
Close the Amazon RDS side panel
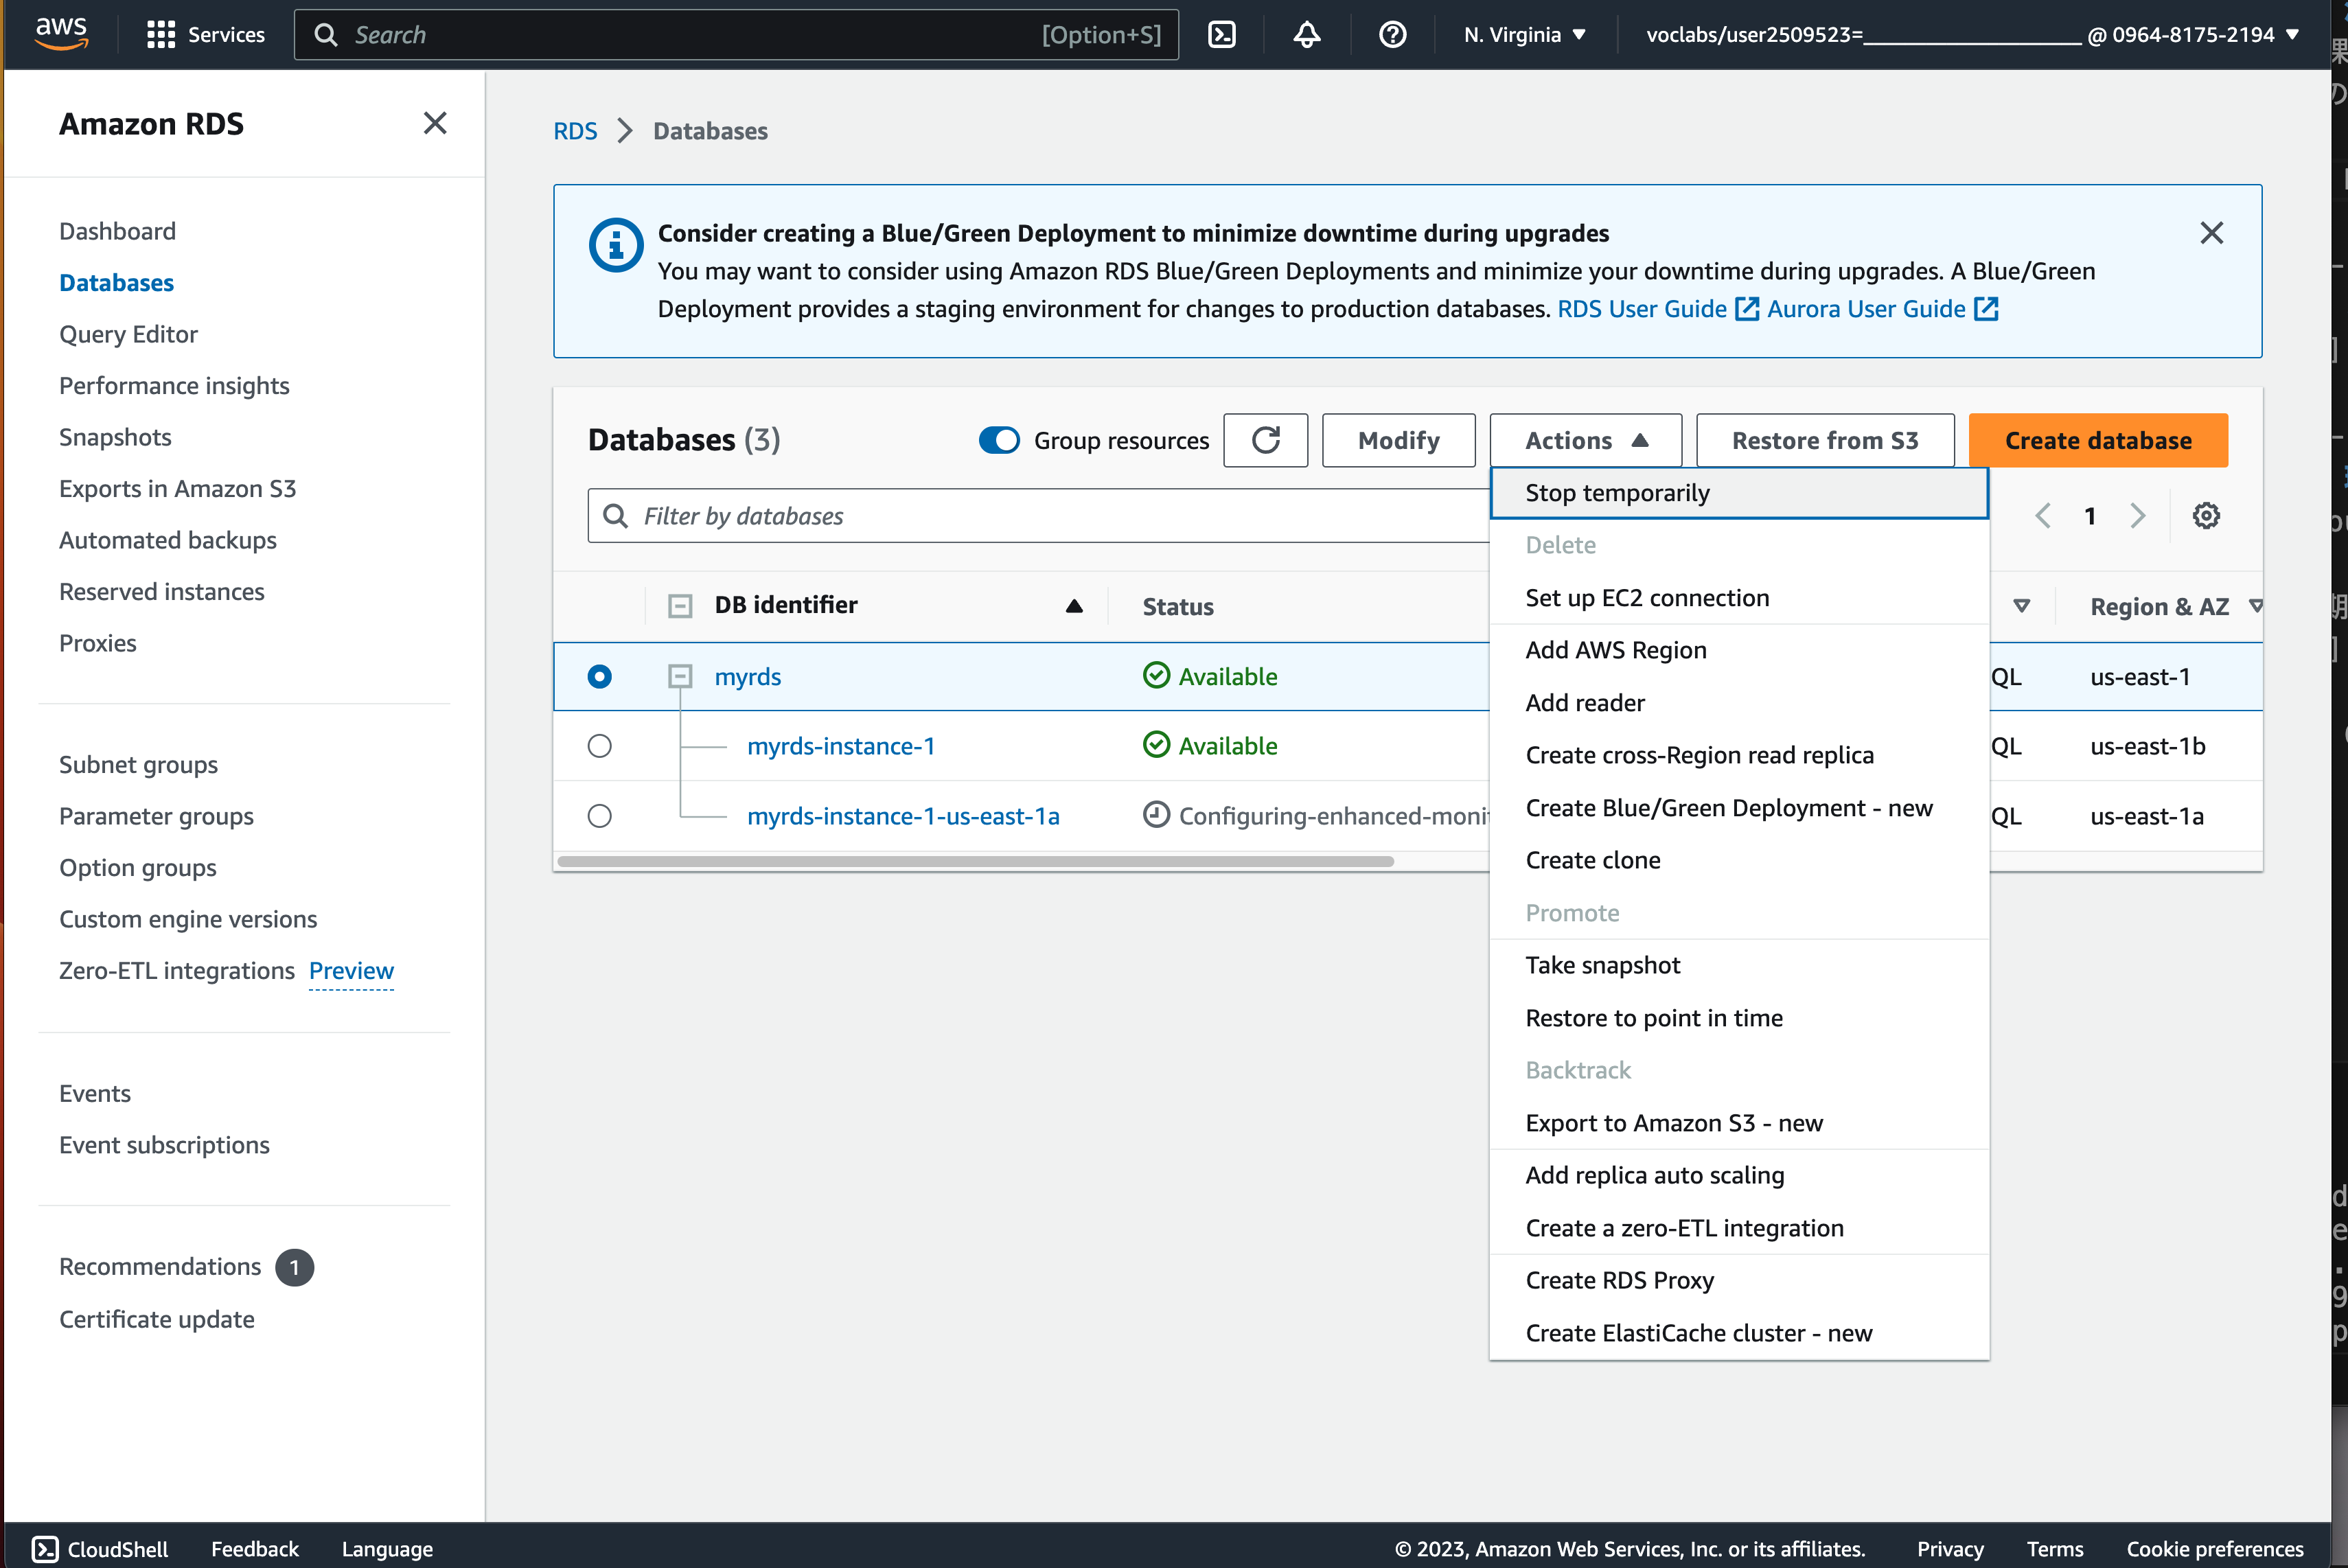435,123
